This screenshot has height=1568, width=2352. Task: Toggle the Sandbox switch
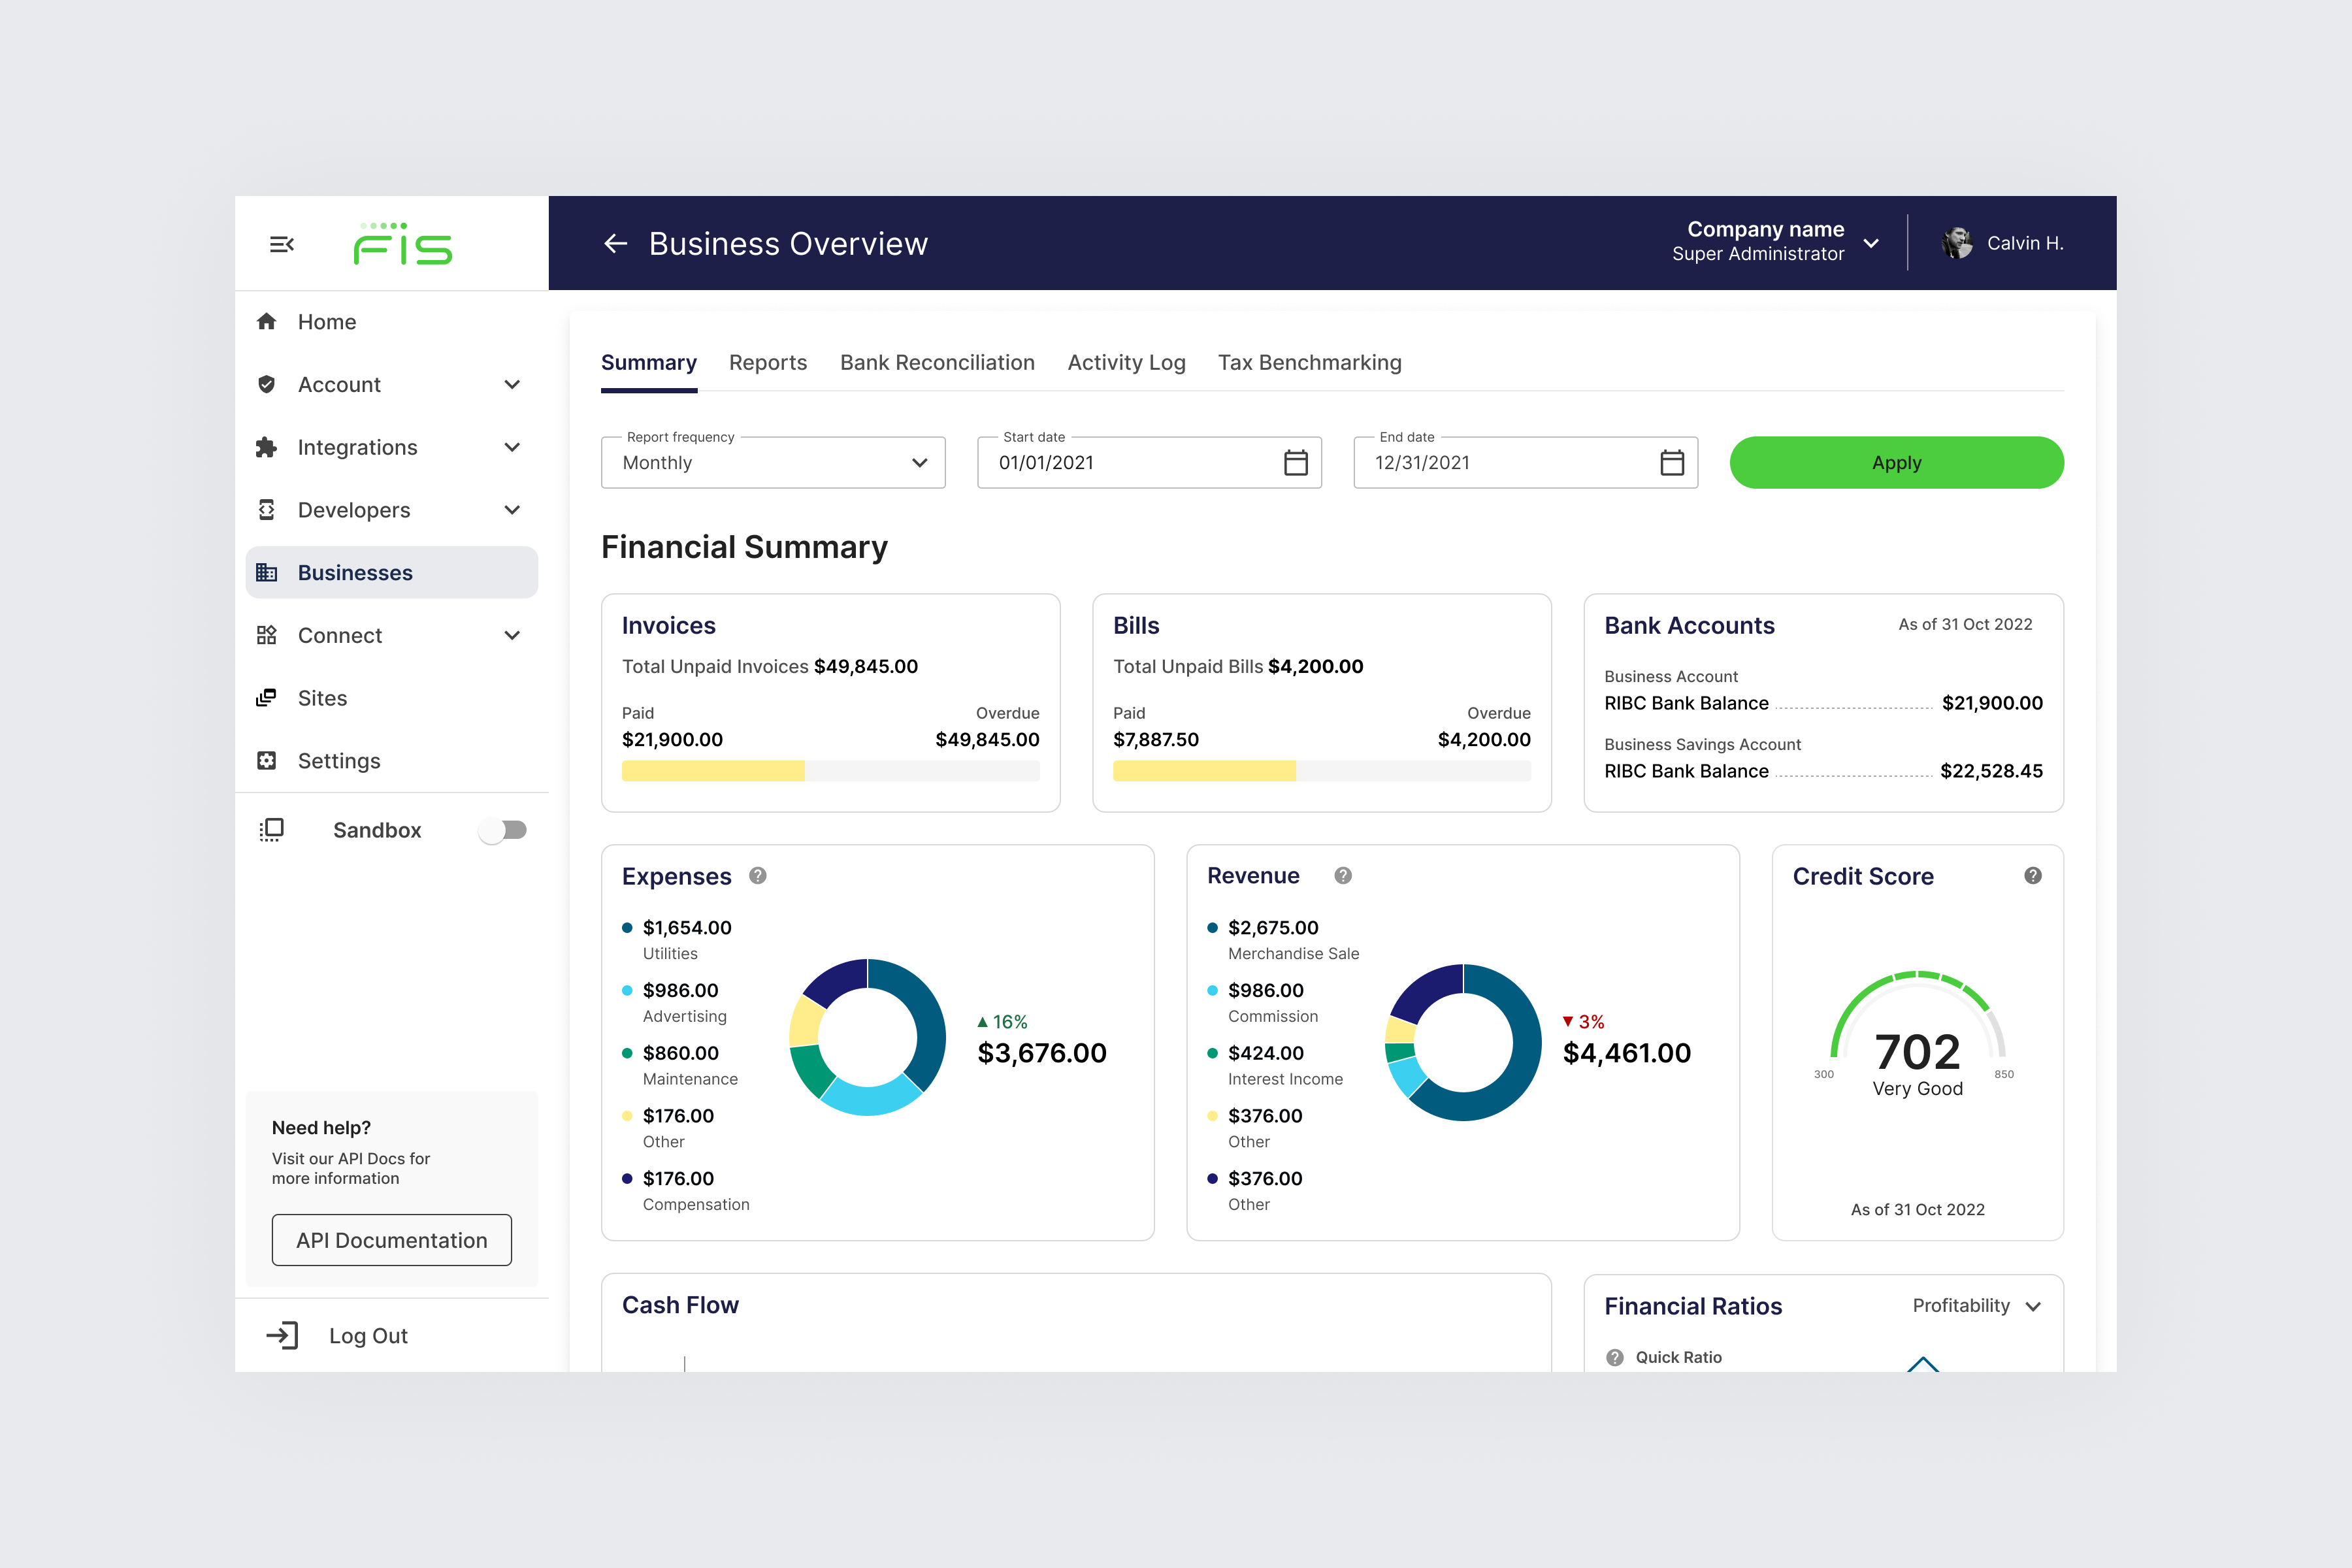click(x=503, y=830)
